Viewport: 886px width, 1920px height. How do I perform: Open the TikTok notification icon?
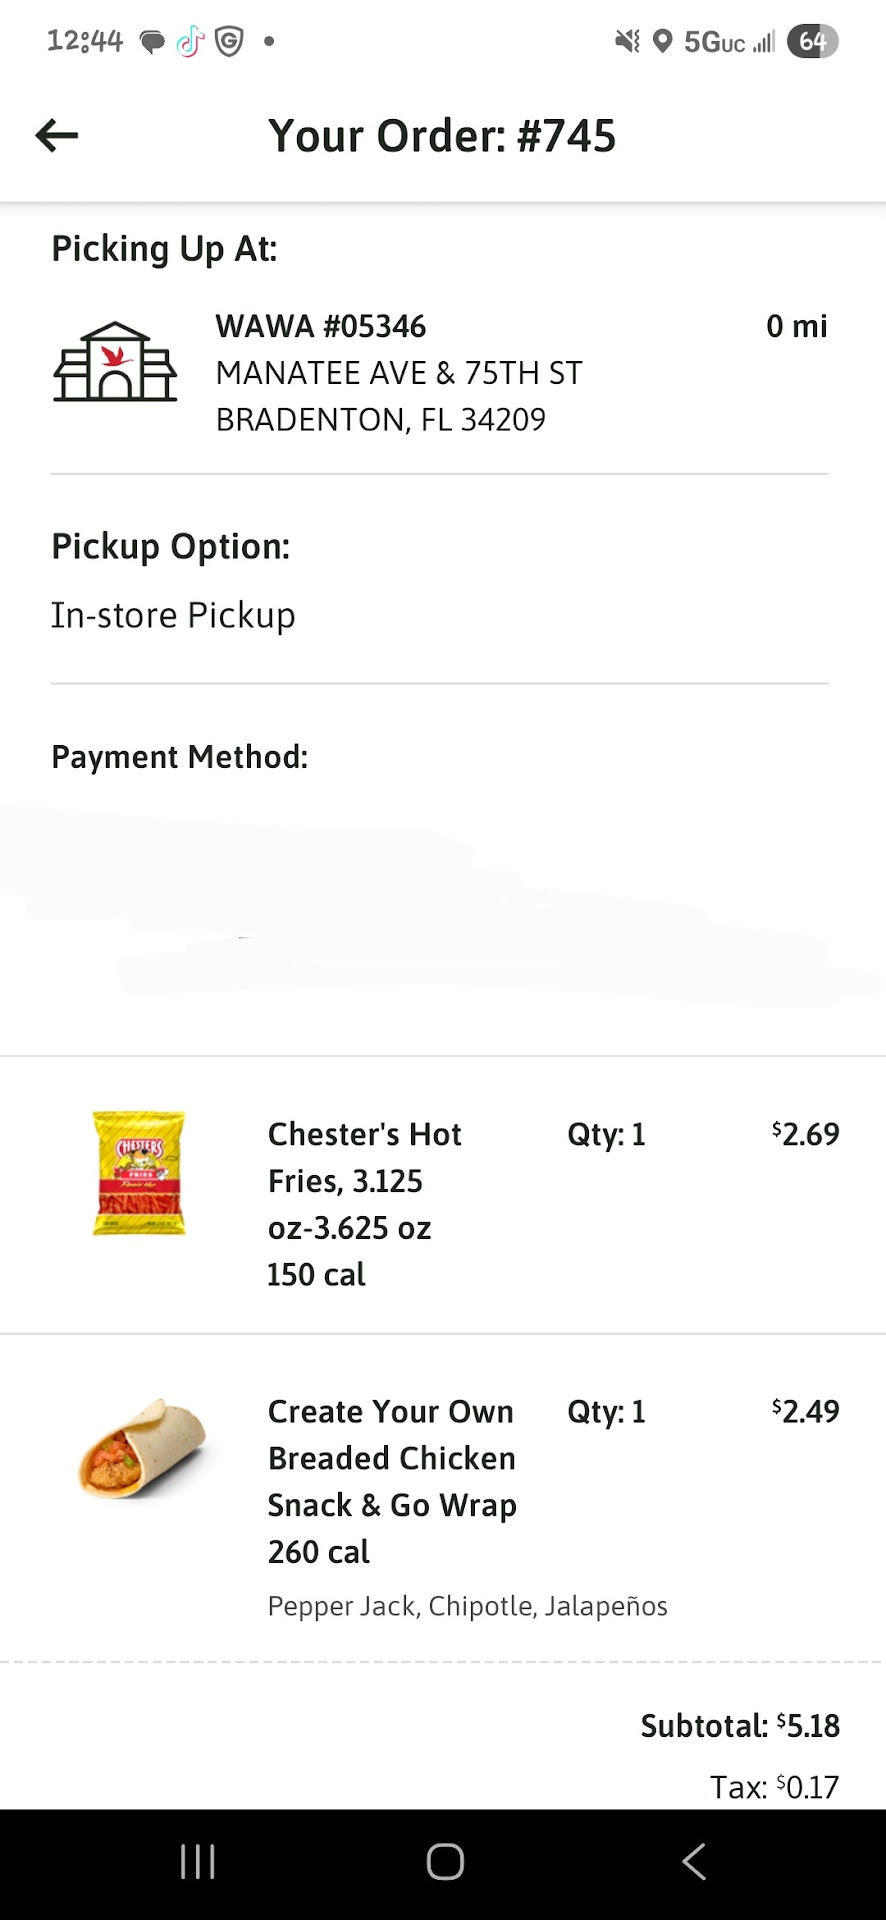tap(190, 41)
